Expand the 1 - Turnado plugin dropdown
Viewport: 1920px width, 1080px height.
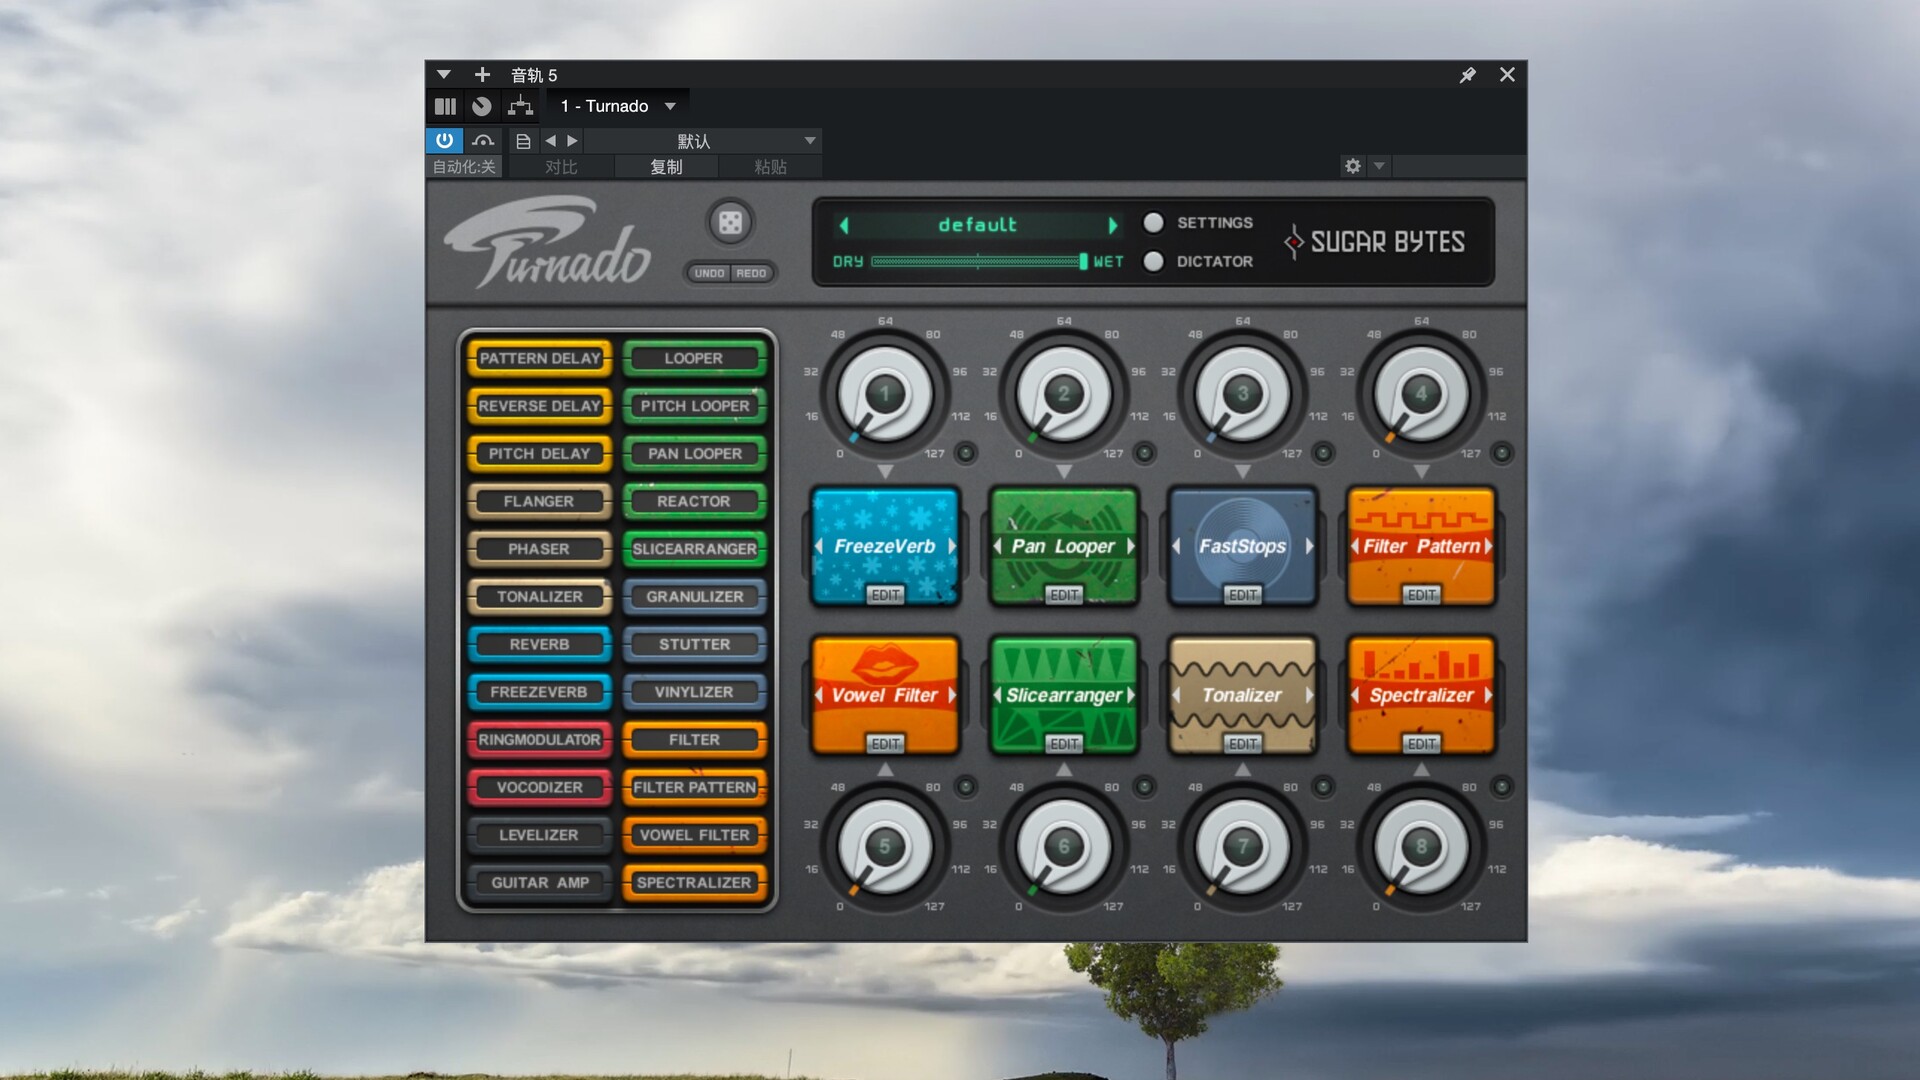pos(670,106)
